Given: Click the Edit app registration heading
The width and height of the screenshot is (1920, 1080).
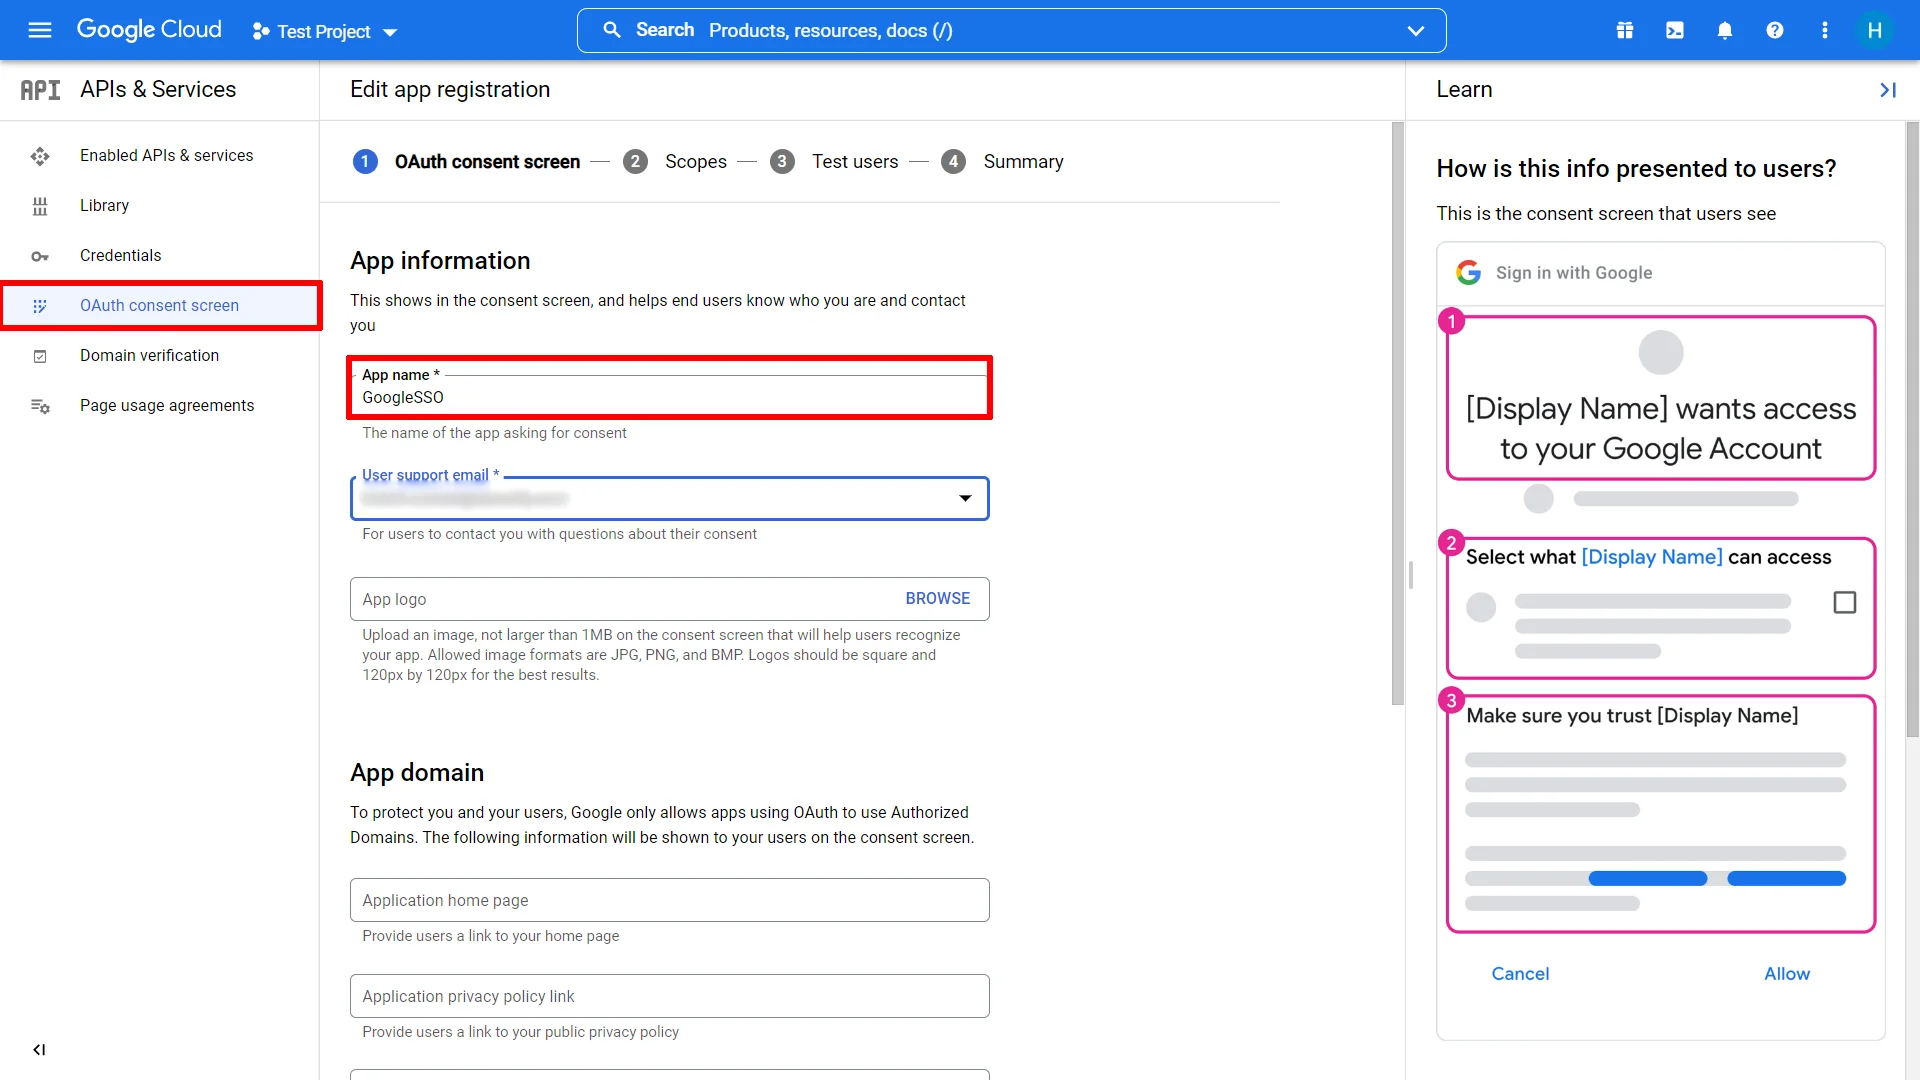Looking at the screenshot, I should [x=450, y=89].
